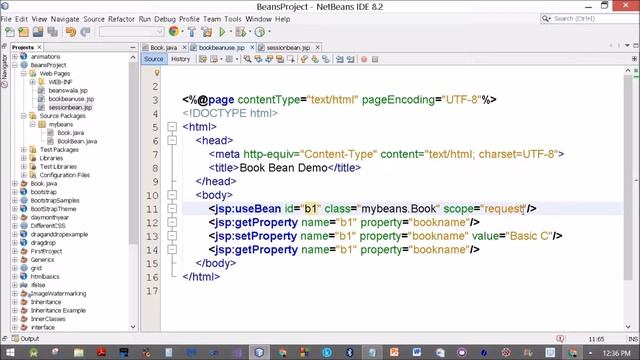Open the Output panel button
This screenshot has height=360, width=640.
point(25,339)
